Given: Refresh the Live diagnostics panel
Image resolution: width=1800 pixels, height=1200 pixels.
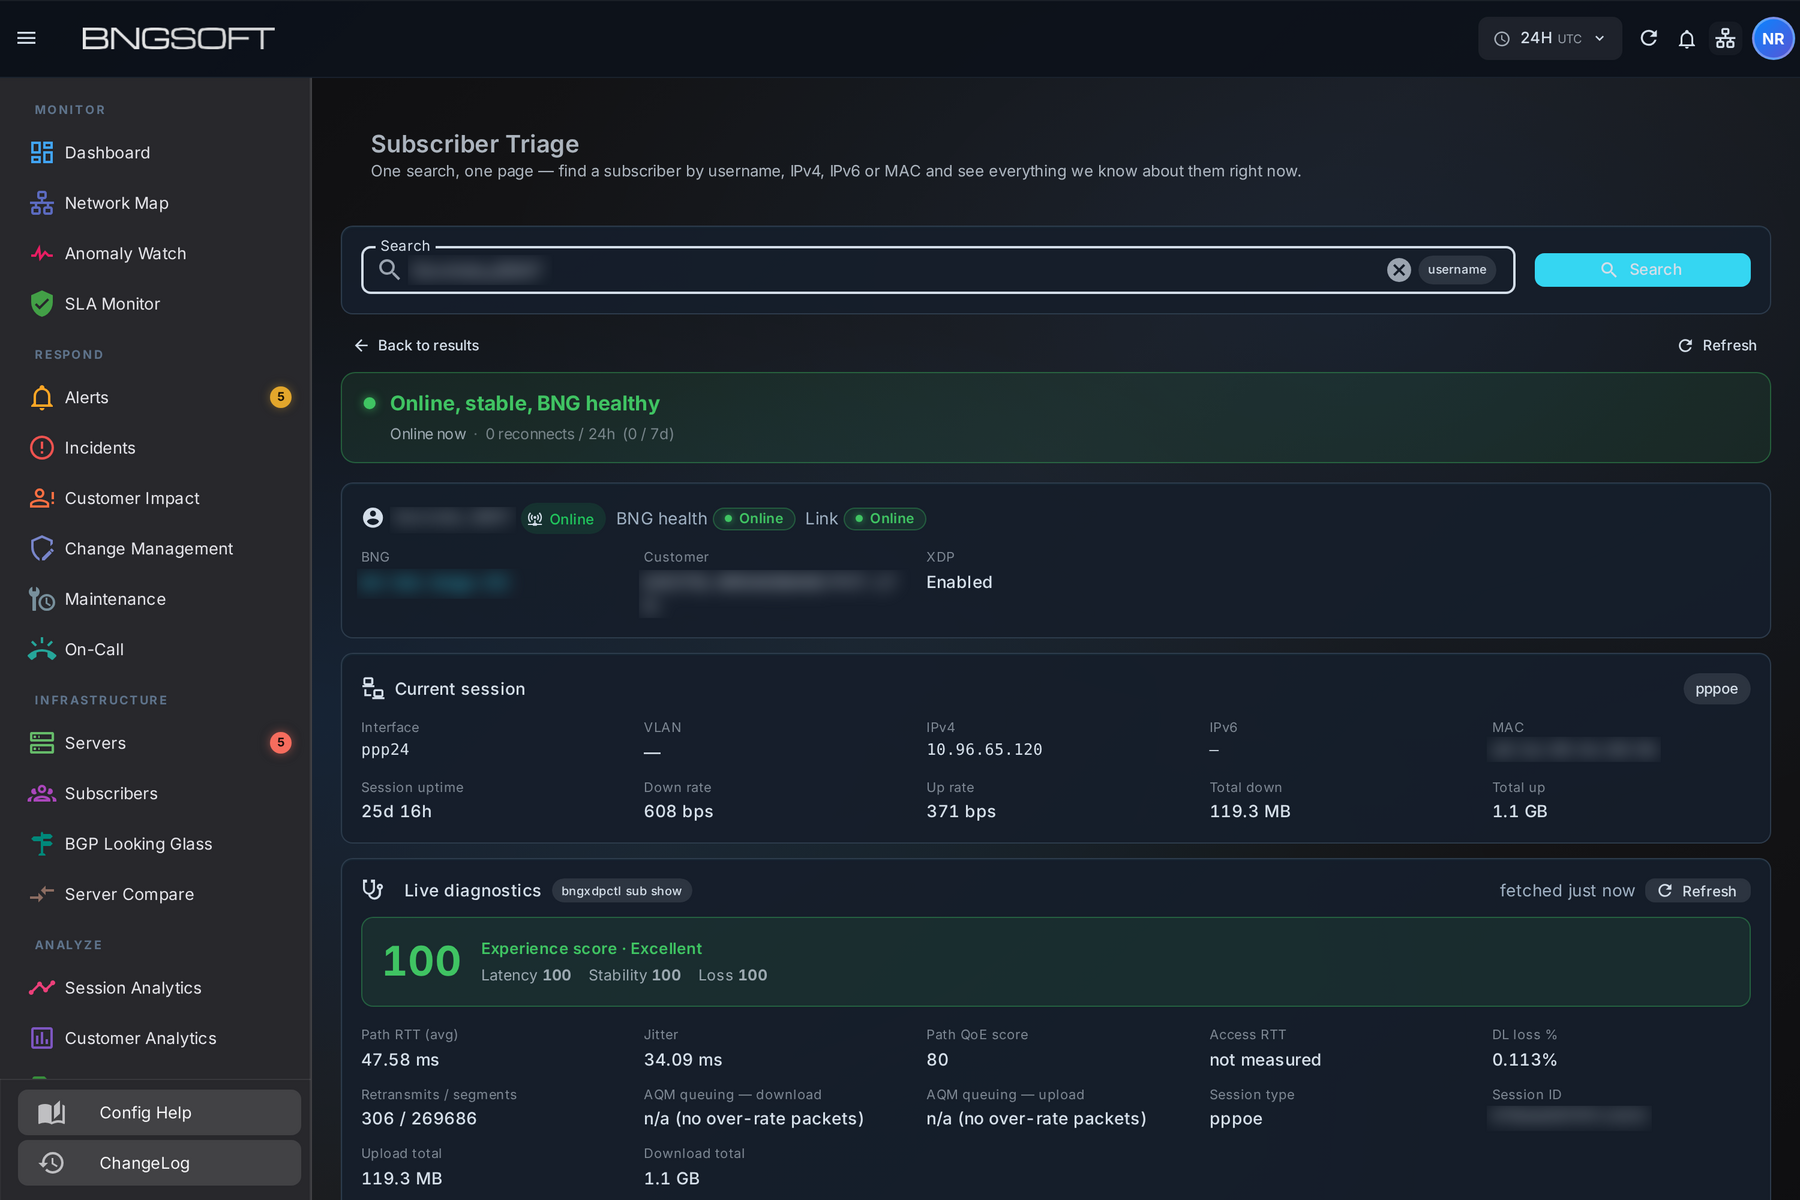Looking at the screenshot, I should pyautogui.click(x=1698, y=891).
